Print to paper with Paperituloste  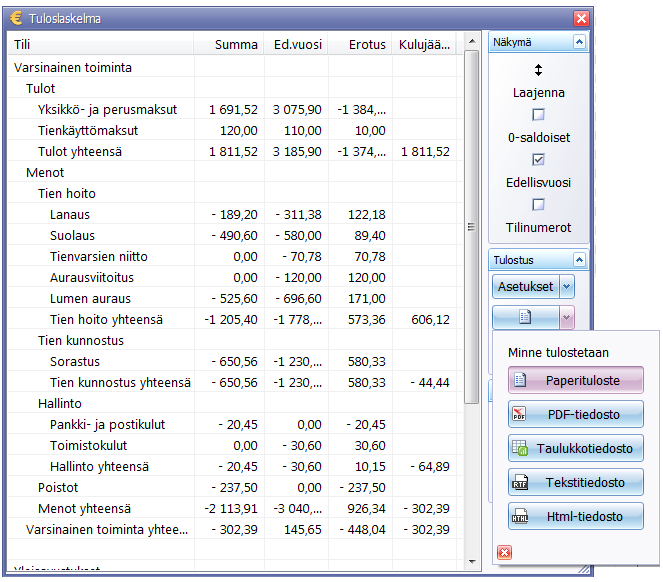point(575,380)
